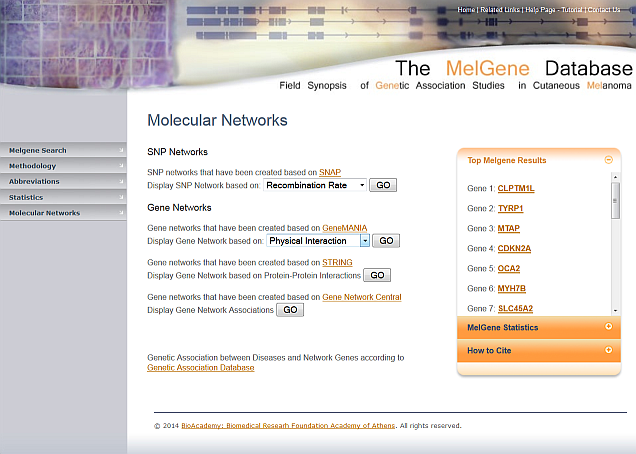Image resolution: width=636 pixels, height=454 pixels.
Task: Open the Recombination Rate dropdown
Action: (315, 185)
